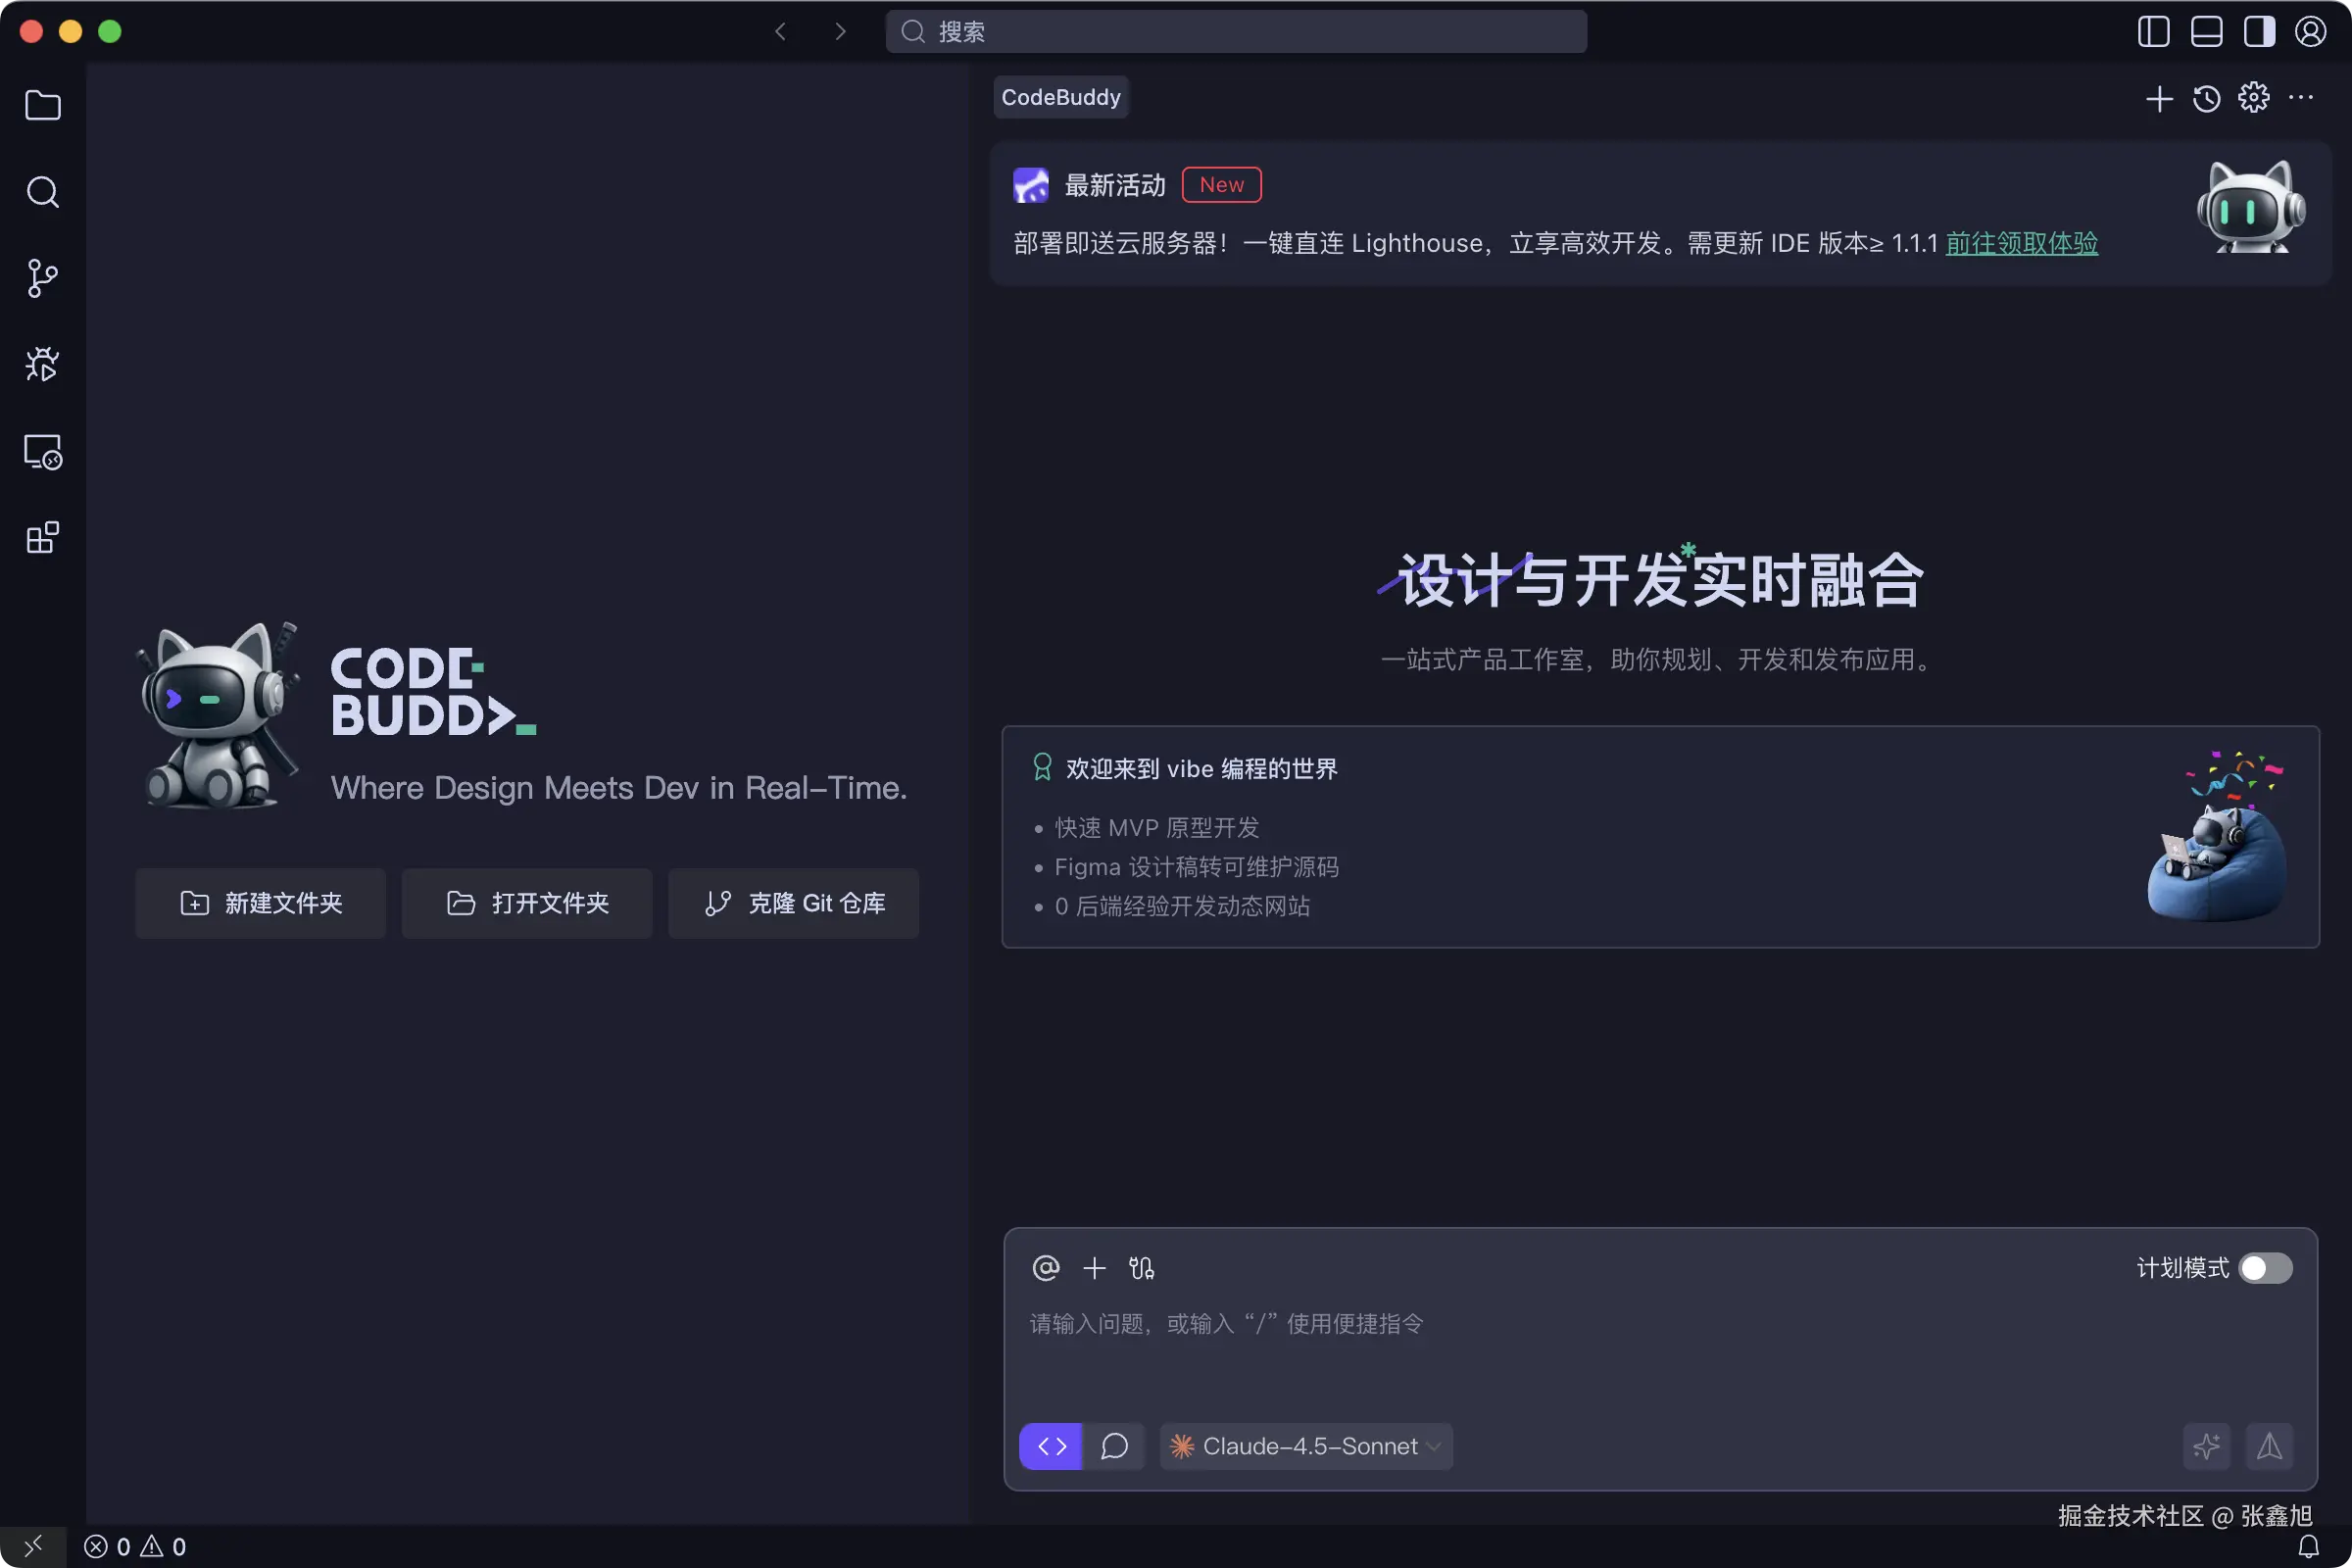Screen dimensions: 2352x1568
Task: Switch to chat bubble mode
Action: (x=1115, y=1446)
